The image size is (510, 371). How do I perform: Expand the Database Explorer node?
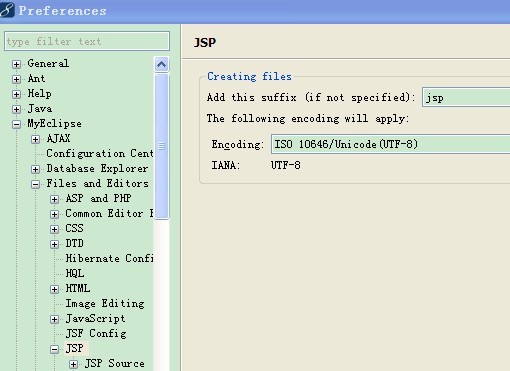[35, 169]
